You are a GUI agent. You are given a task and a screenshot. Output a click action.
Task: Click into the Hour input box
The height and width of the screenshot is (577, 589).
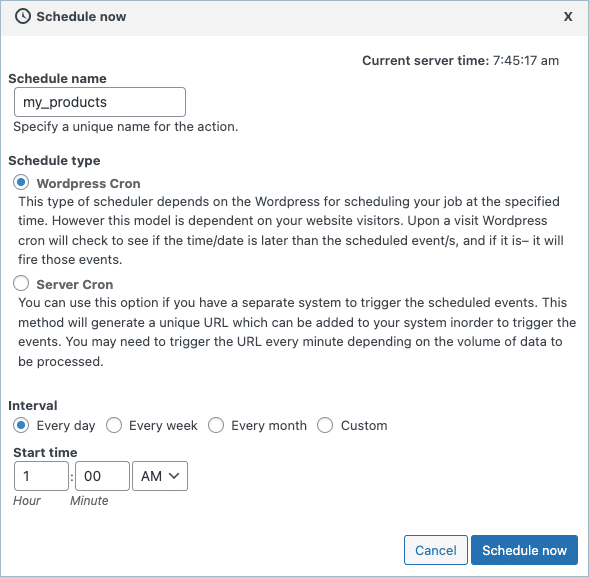coord(41,476)
